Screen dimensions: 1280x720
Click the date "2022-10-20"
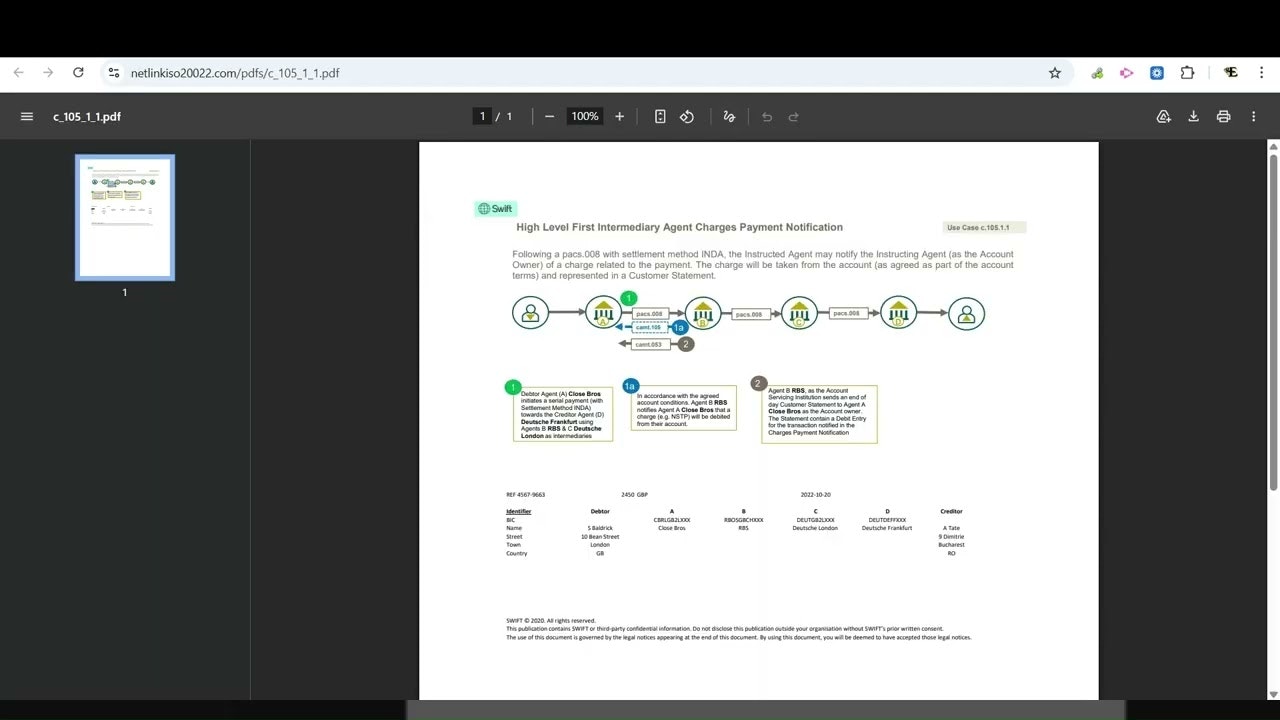tap(815, 494)
